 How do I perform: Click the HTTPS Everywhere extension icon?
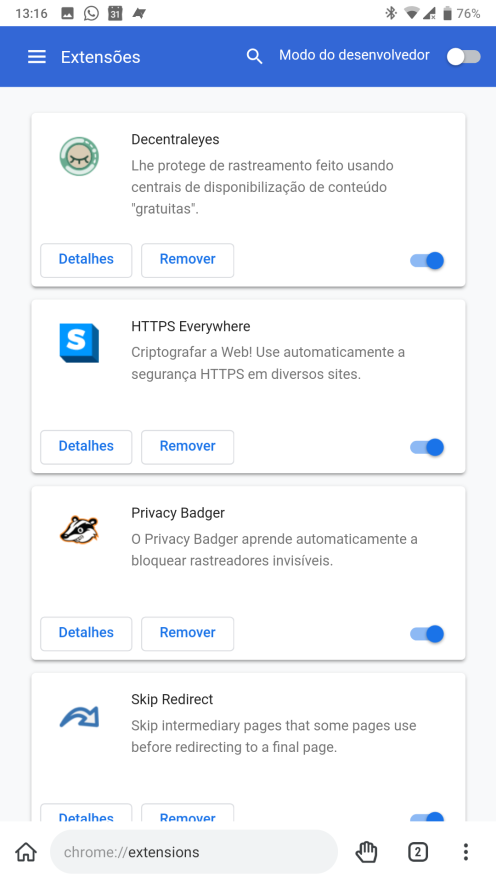tap(79, 343)
